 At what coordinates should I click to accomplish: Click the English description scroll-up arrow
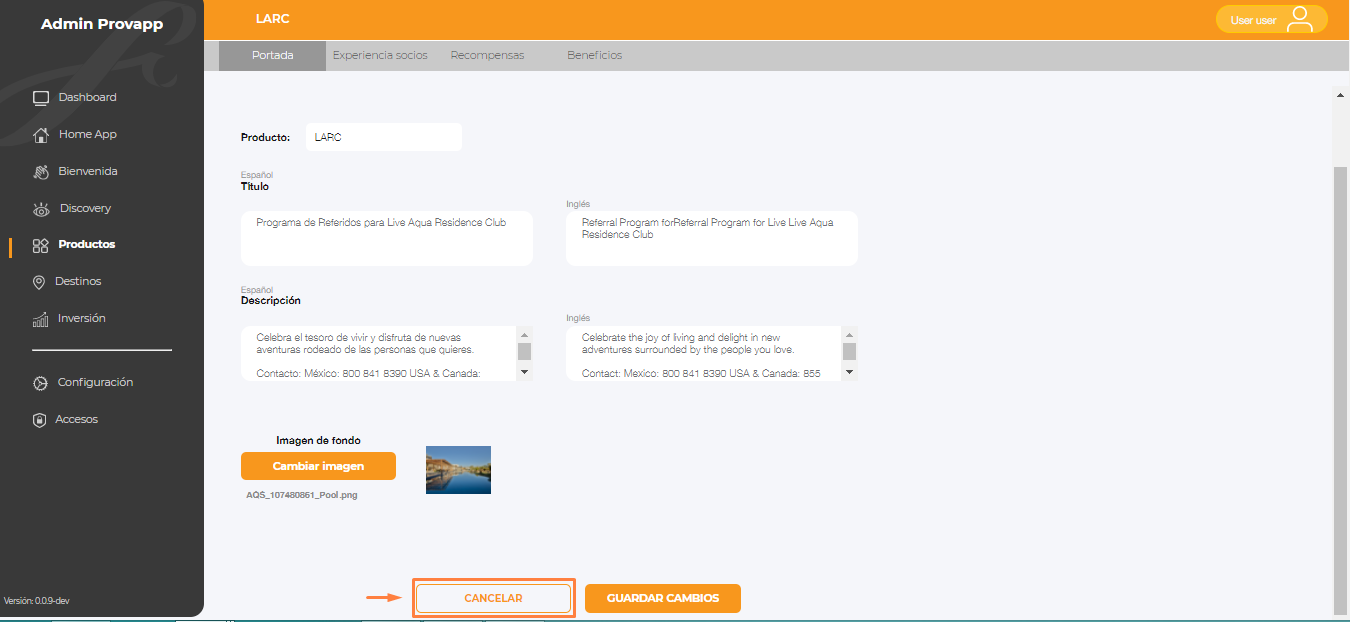point(849,334)
